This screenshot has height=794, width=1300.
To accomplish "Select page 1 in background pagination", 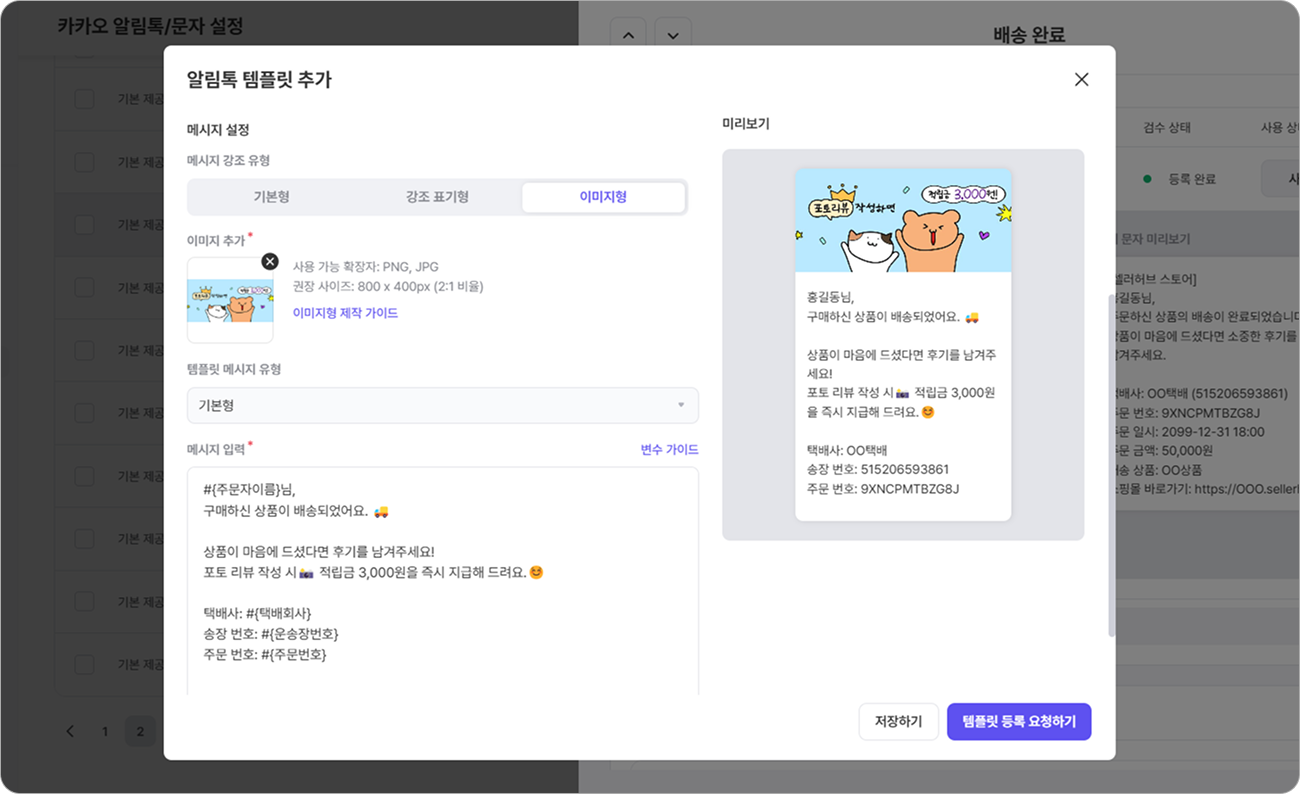I will [104, 731].
